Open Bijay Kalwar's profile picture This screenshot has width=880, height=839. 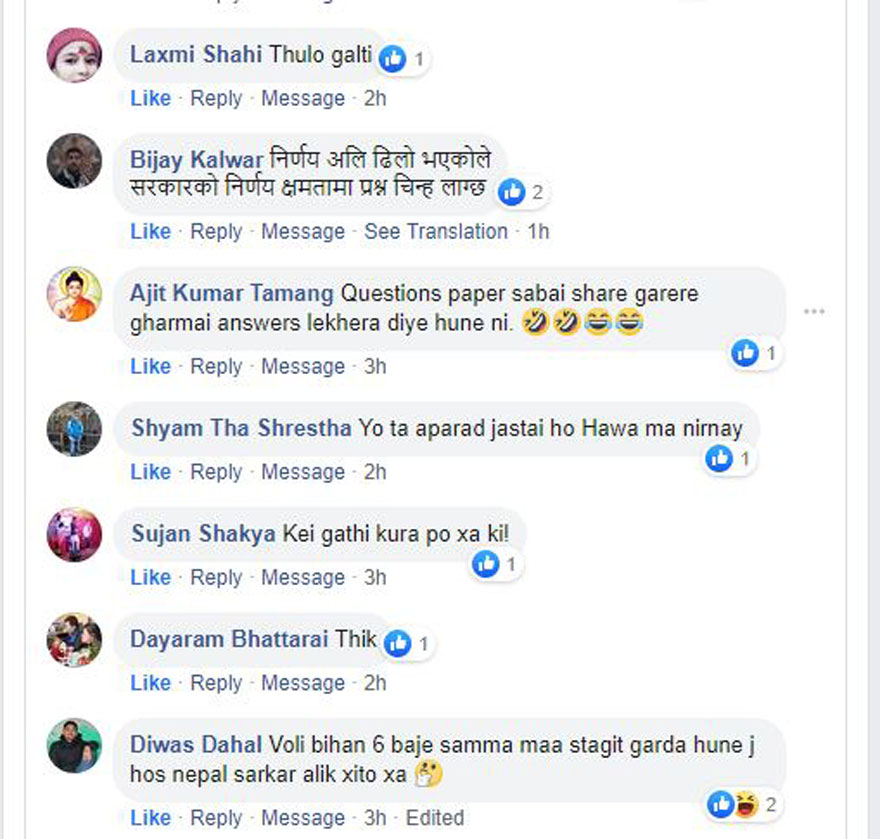74,160
